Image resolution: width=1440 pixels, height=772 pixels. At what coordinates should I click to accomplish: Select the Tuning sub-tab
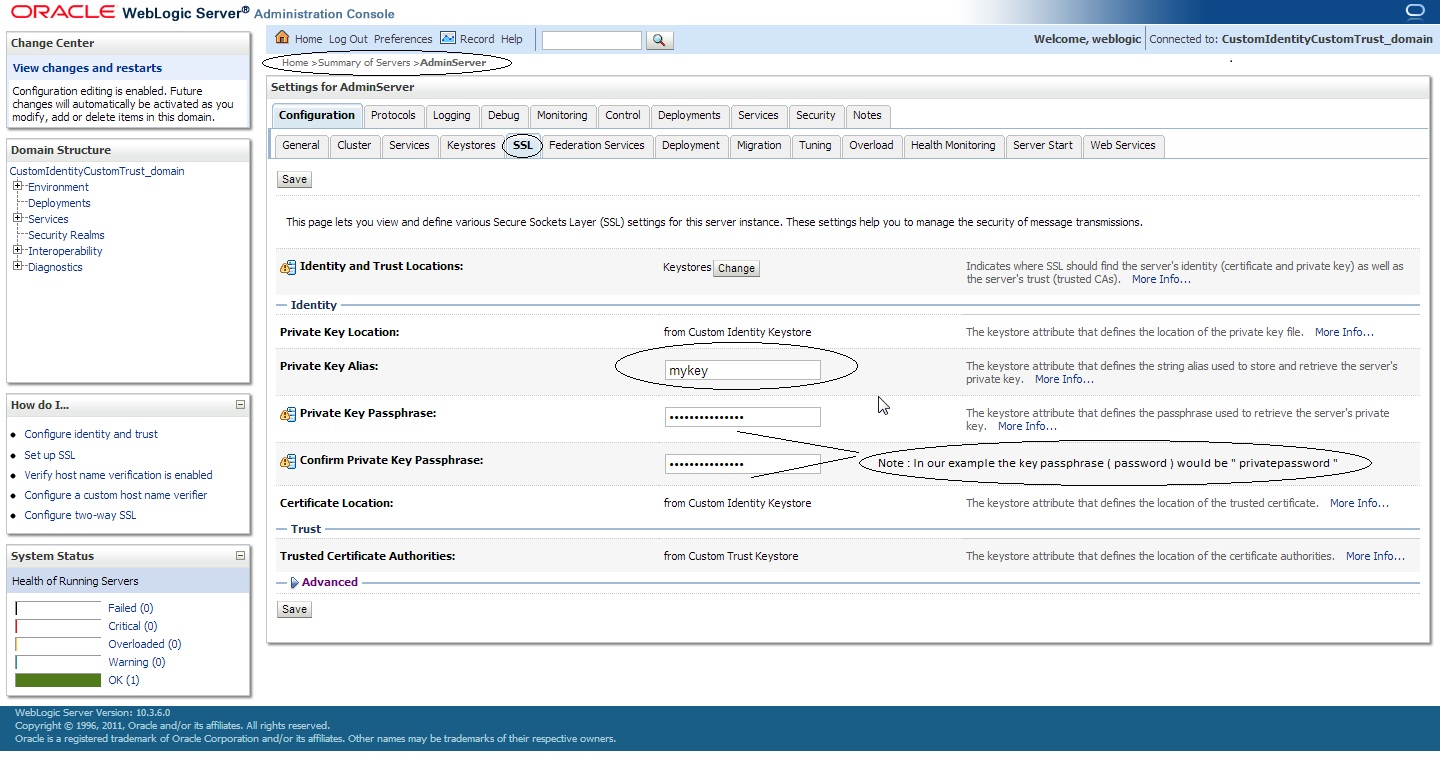pyautogui.click(x=815, y=146)
